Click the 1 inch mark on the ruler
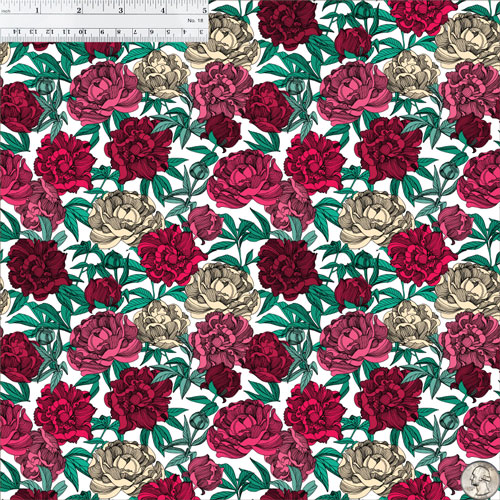The width and height of the screenshot is (500, 500). point(37,10)
